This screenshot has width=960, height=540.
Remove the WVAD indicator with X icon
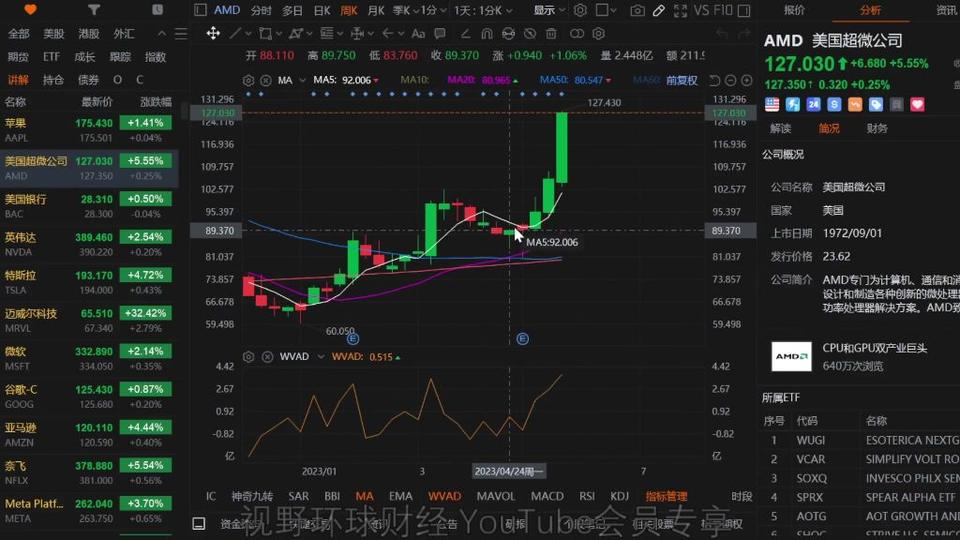click(x=268, y=356)
